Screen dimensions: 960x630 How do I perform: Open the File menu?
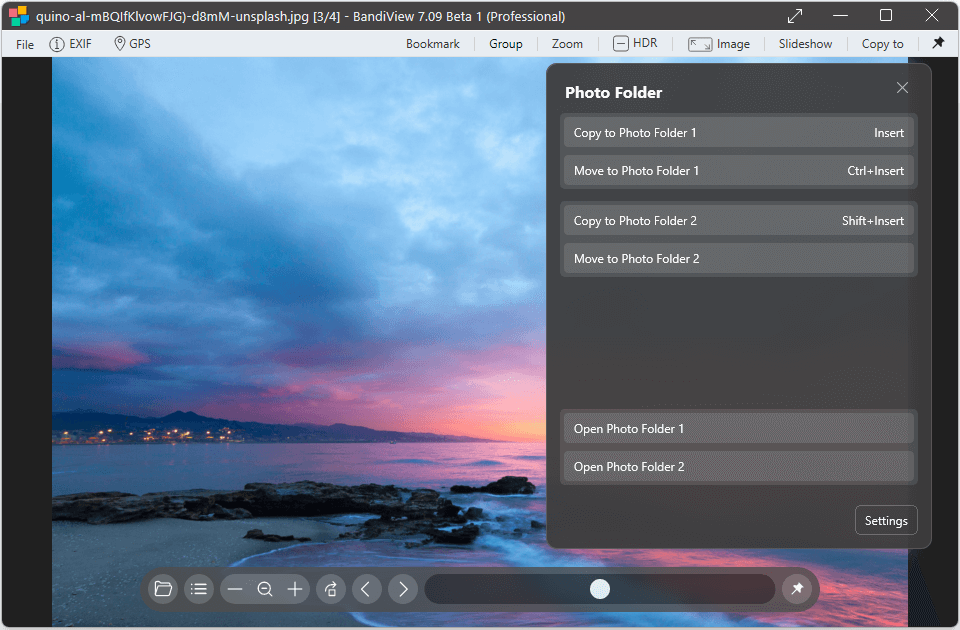coord(25,44)
